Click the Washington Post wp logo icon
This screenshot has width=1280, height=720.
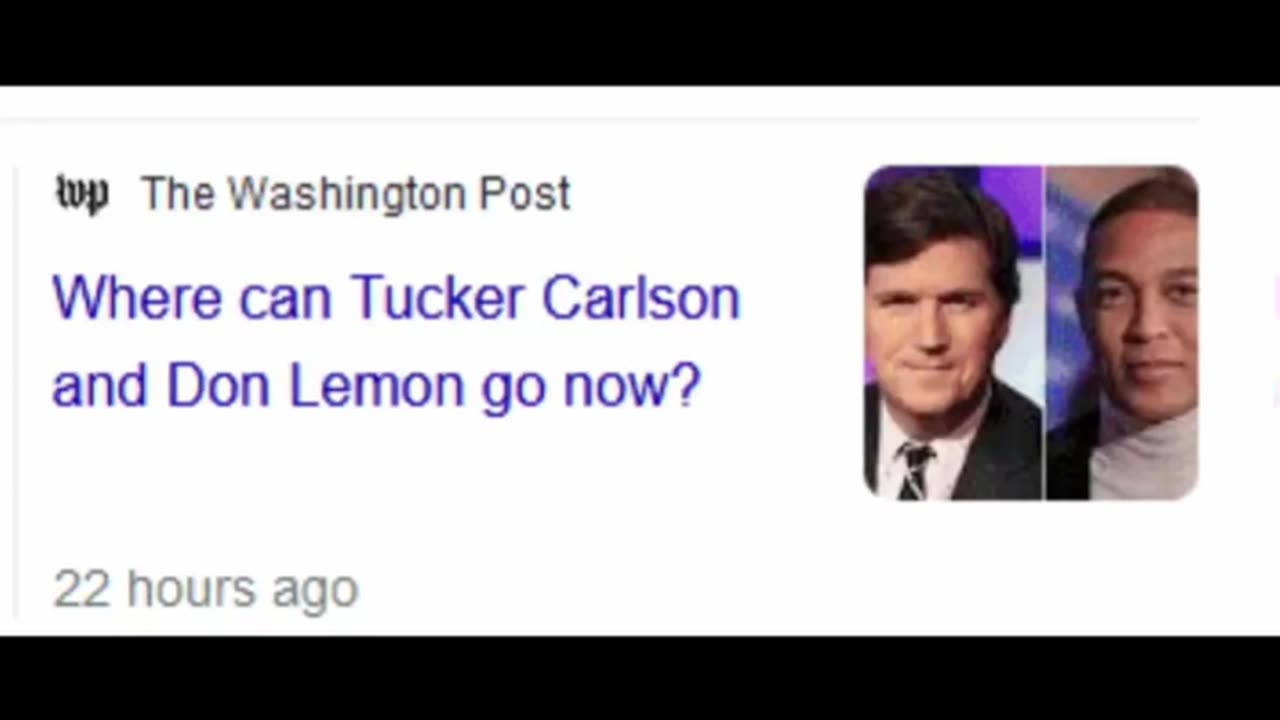coord(81,195)
